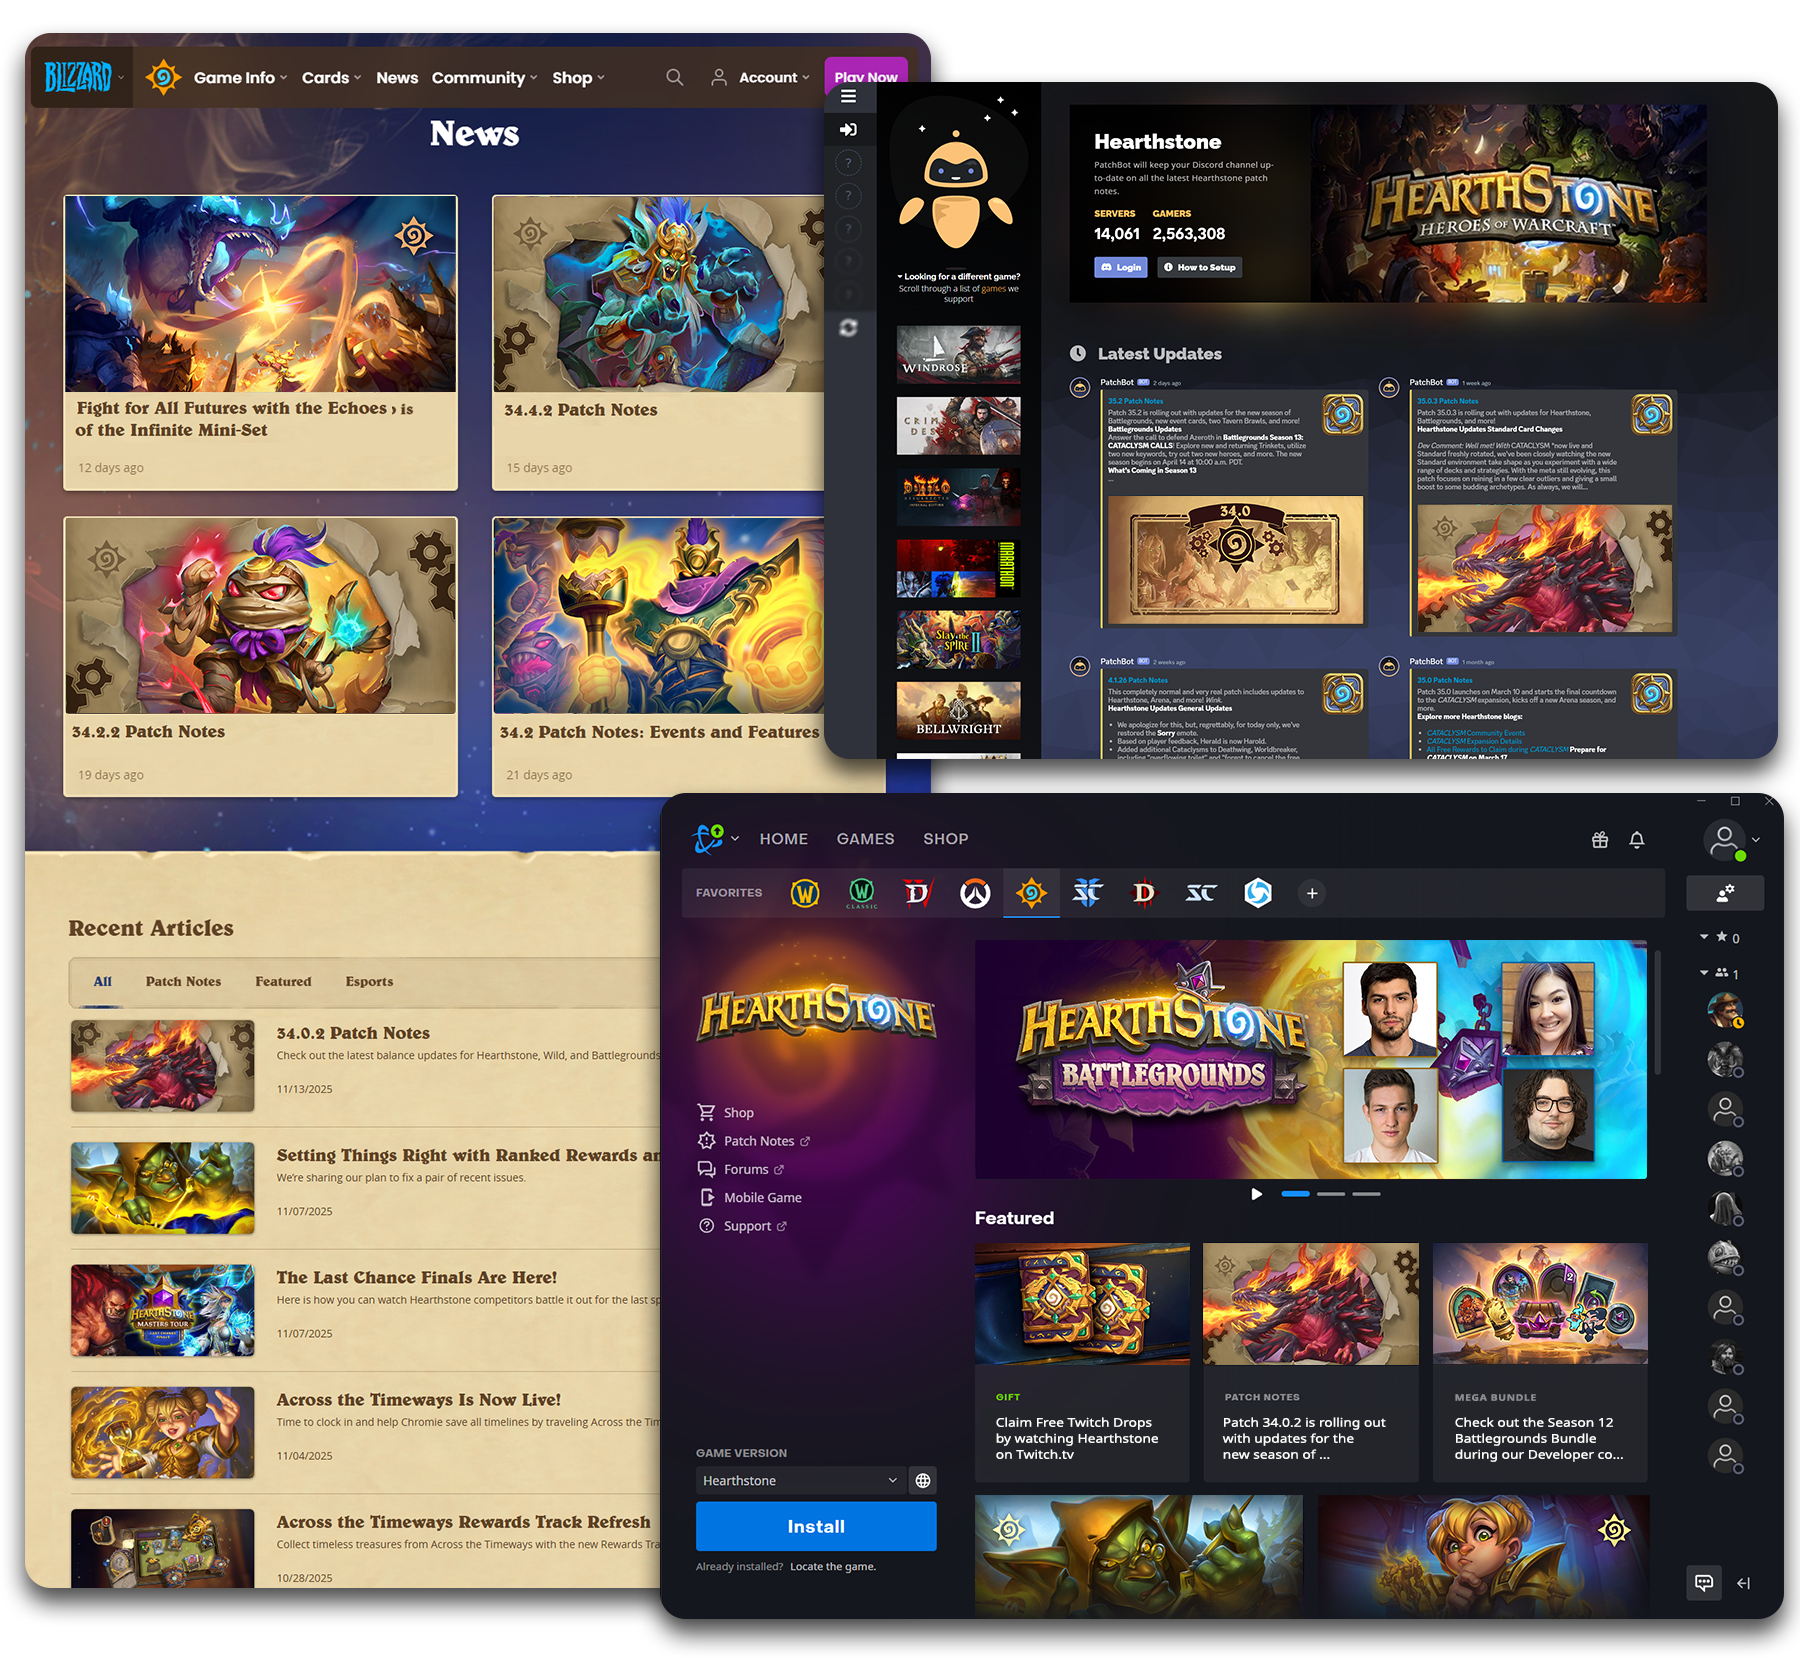Open the Echoes of the Infinite Mini-Set article
The height and width of the screenshot is (1658, 1800).
click(261, 342)
